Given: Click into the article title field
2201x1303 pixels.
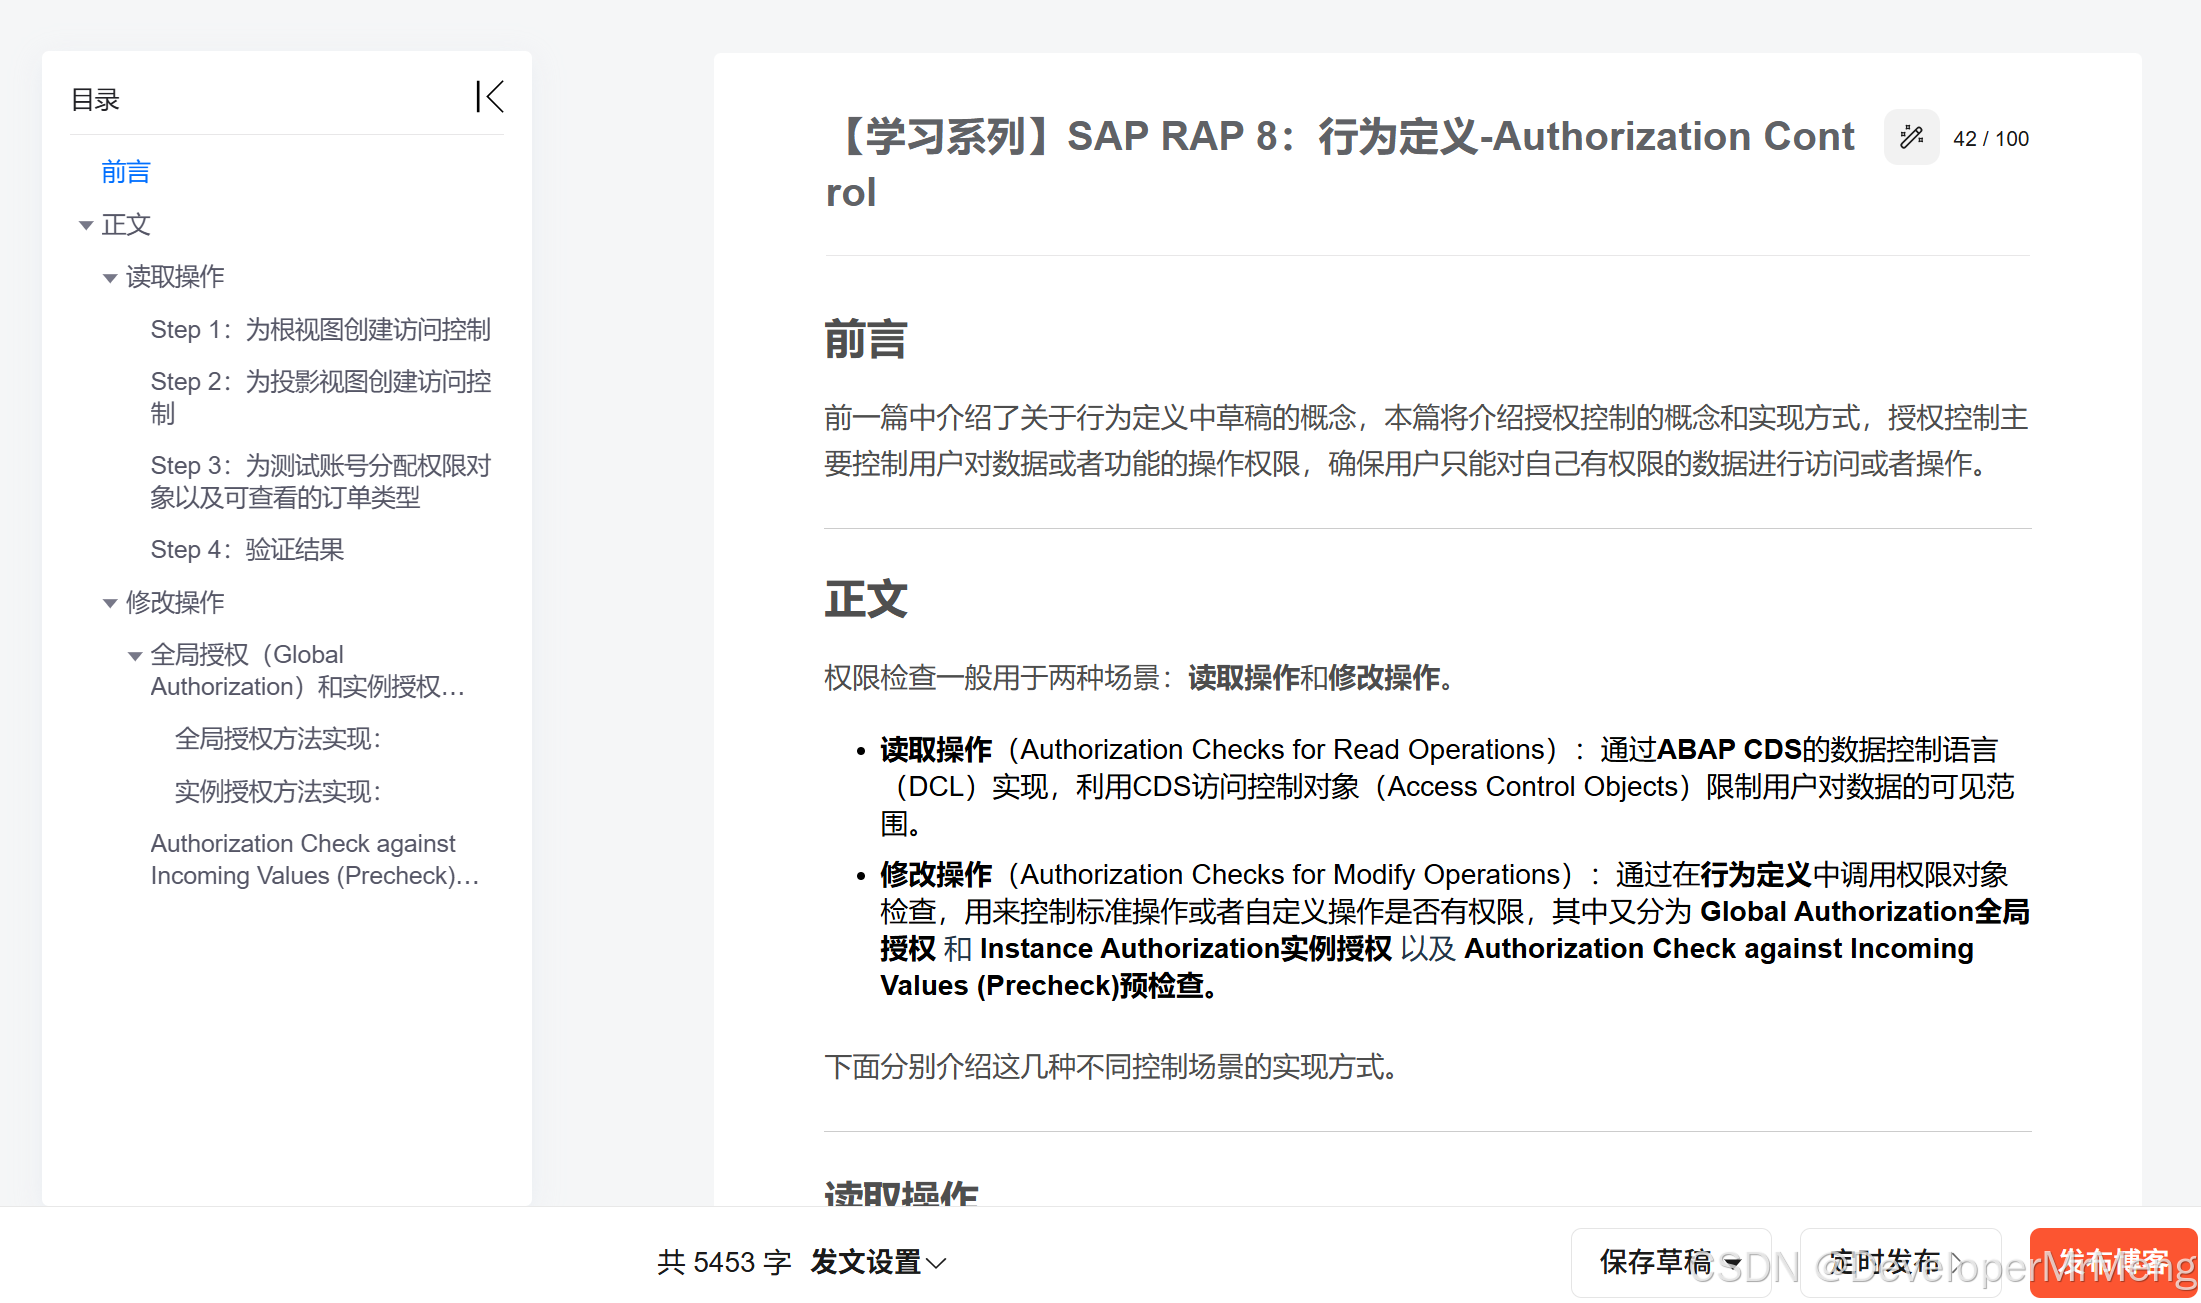Looking at the screenshot, I should [1340, 137].
